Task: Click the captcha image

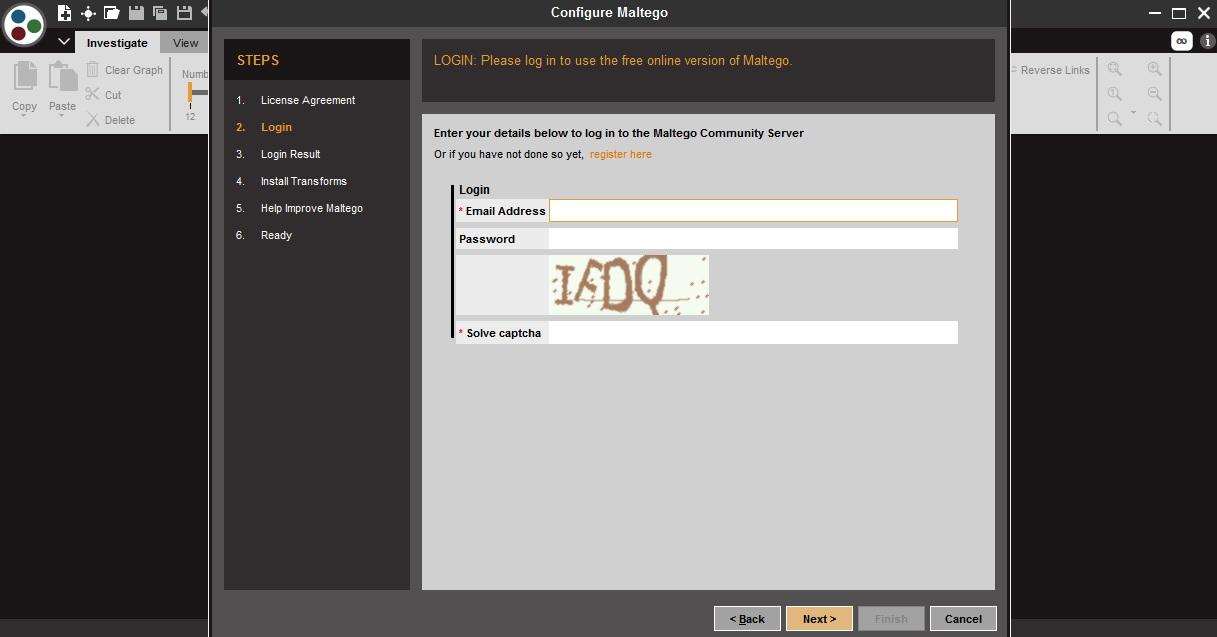Action: coord(629,285)
